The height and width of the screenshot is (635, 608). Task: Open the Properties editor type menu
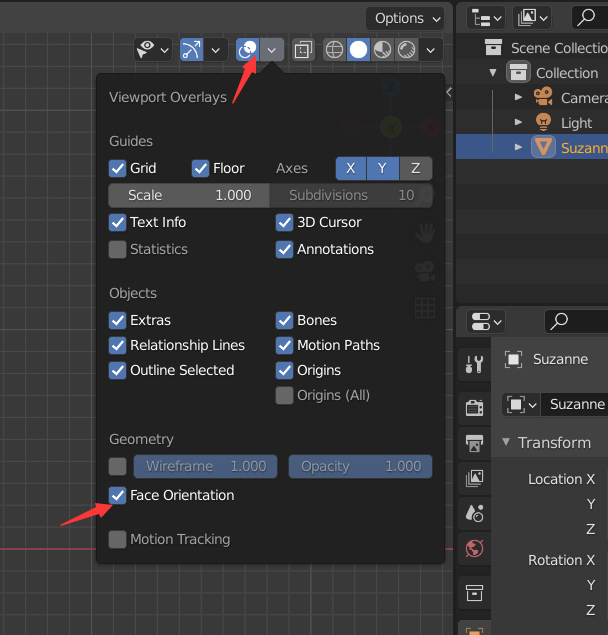[x=486, y=322]
